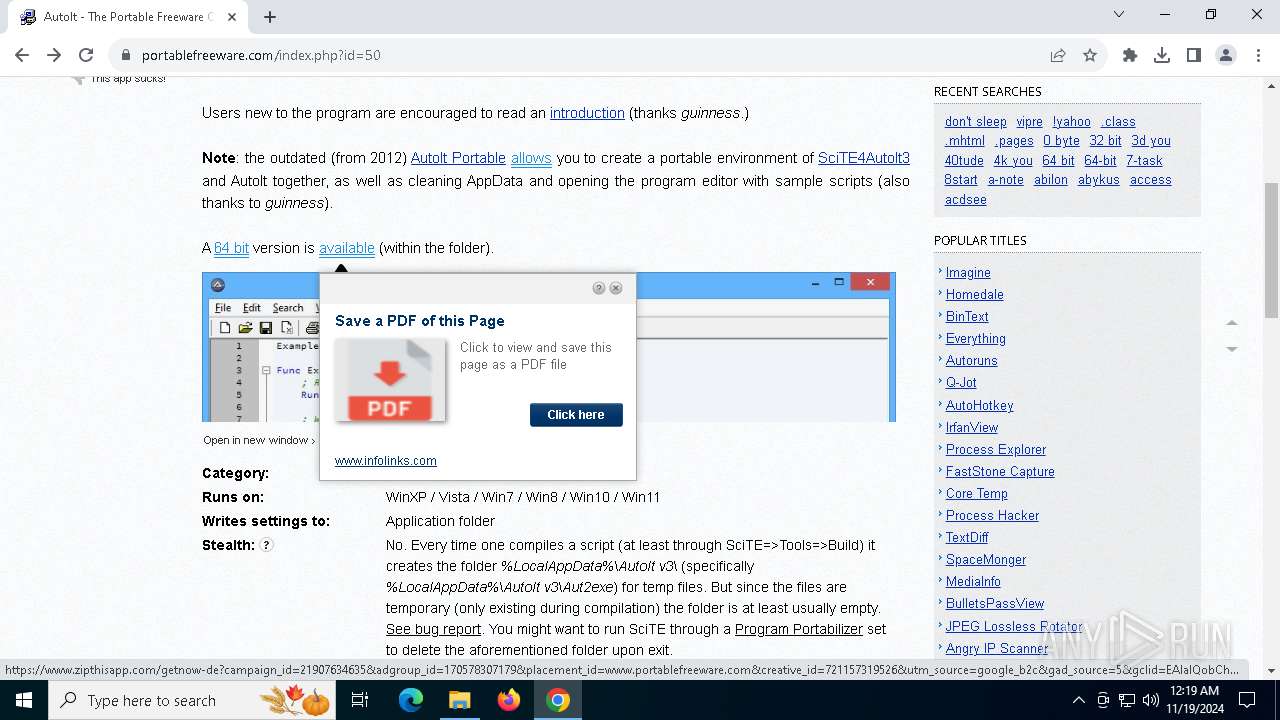Viewport: 1280px width, 720px height.
Task: Open the Windows Start menu
Action: pyautogui.click(x=24, y=700)
